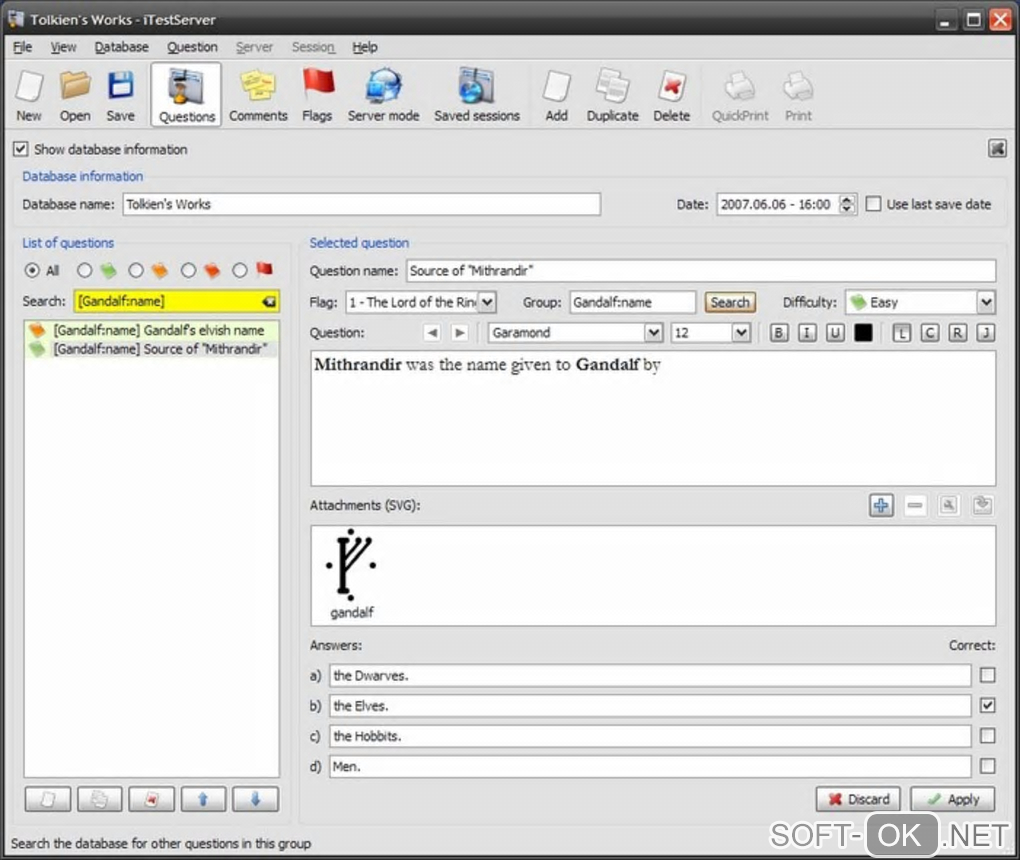
Task: Enable Use last save date checkbox
Action: 873,204
